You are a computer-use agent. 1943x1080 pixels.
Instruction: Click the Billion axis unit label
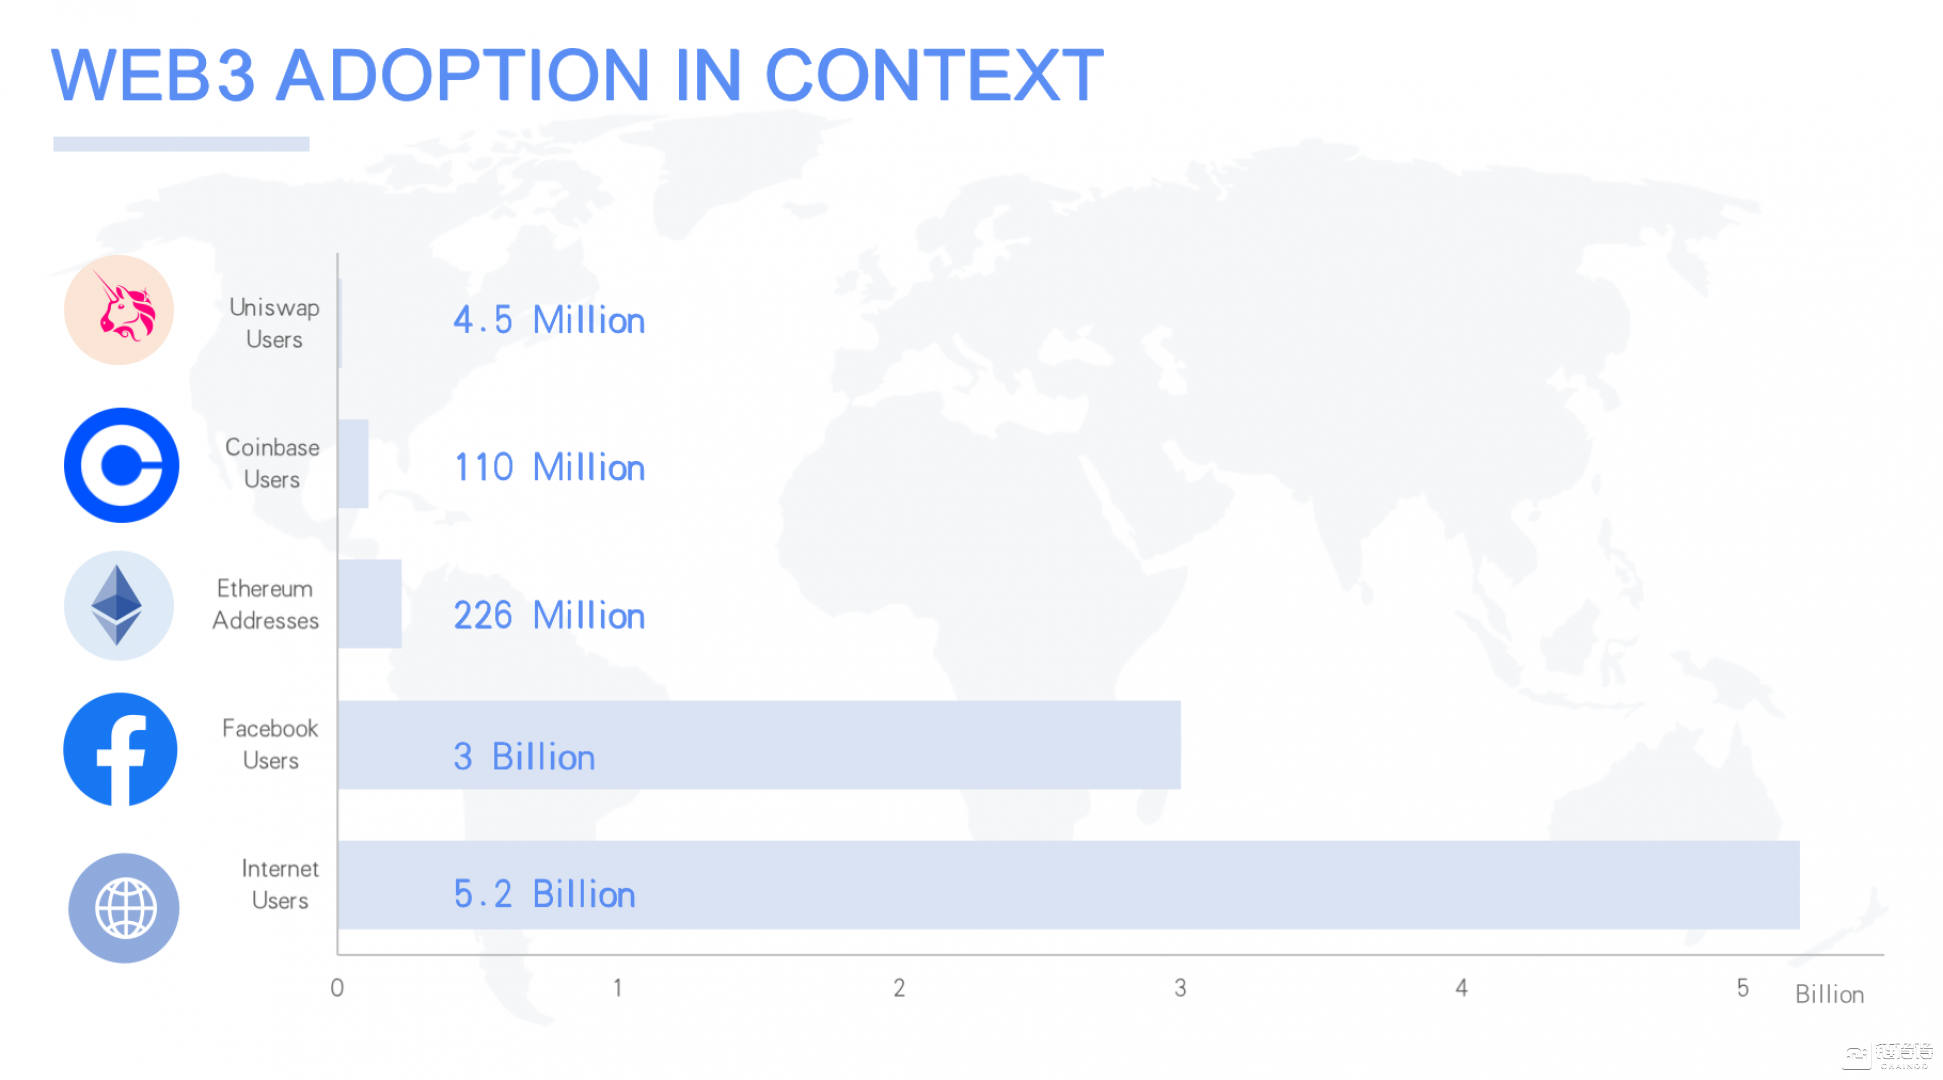coord(1829,994)
